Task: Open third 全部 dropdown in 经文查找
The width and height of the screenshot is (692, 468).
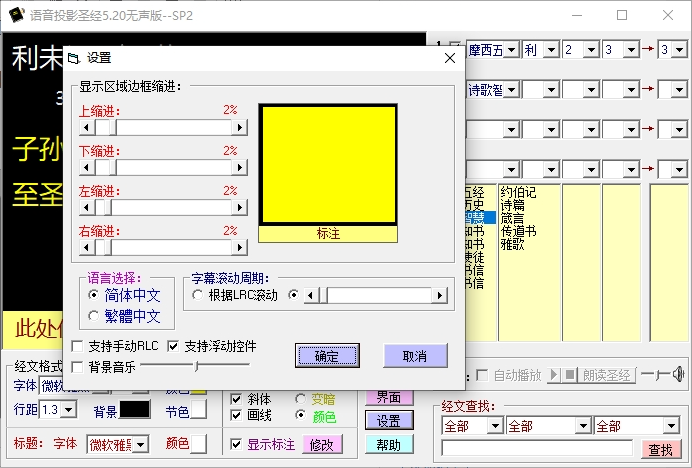Action: click(x=671, y=426)
